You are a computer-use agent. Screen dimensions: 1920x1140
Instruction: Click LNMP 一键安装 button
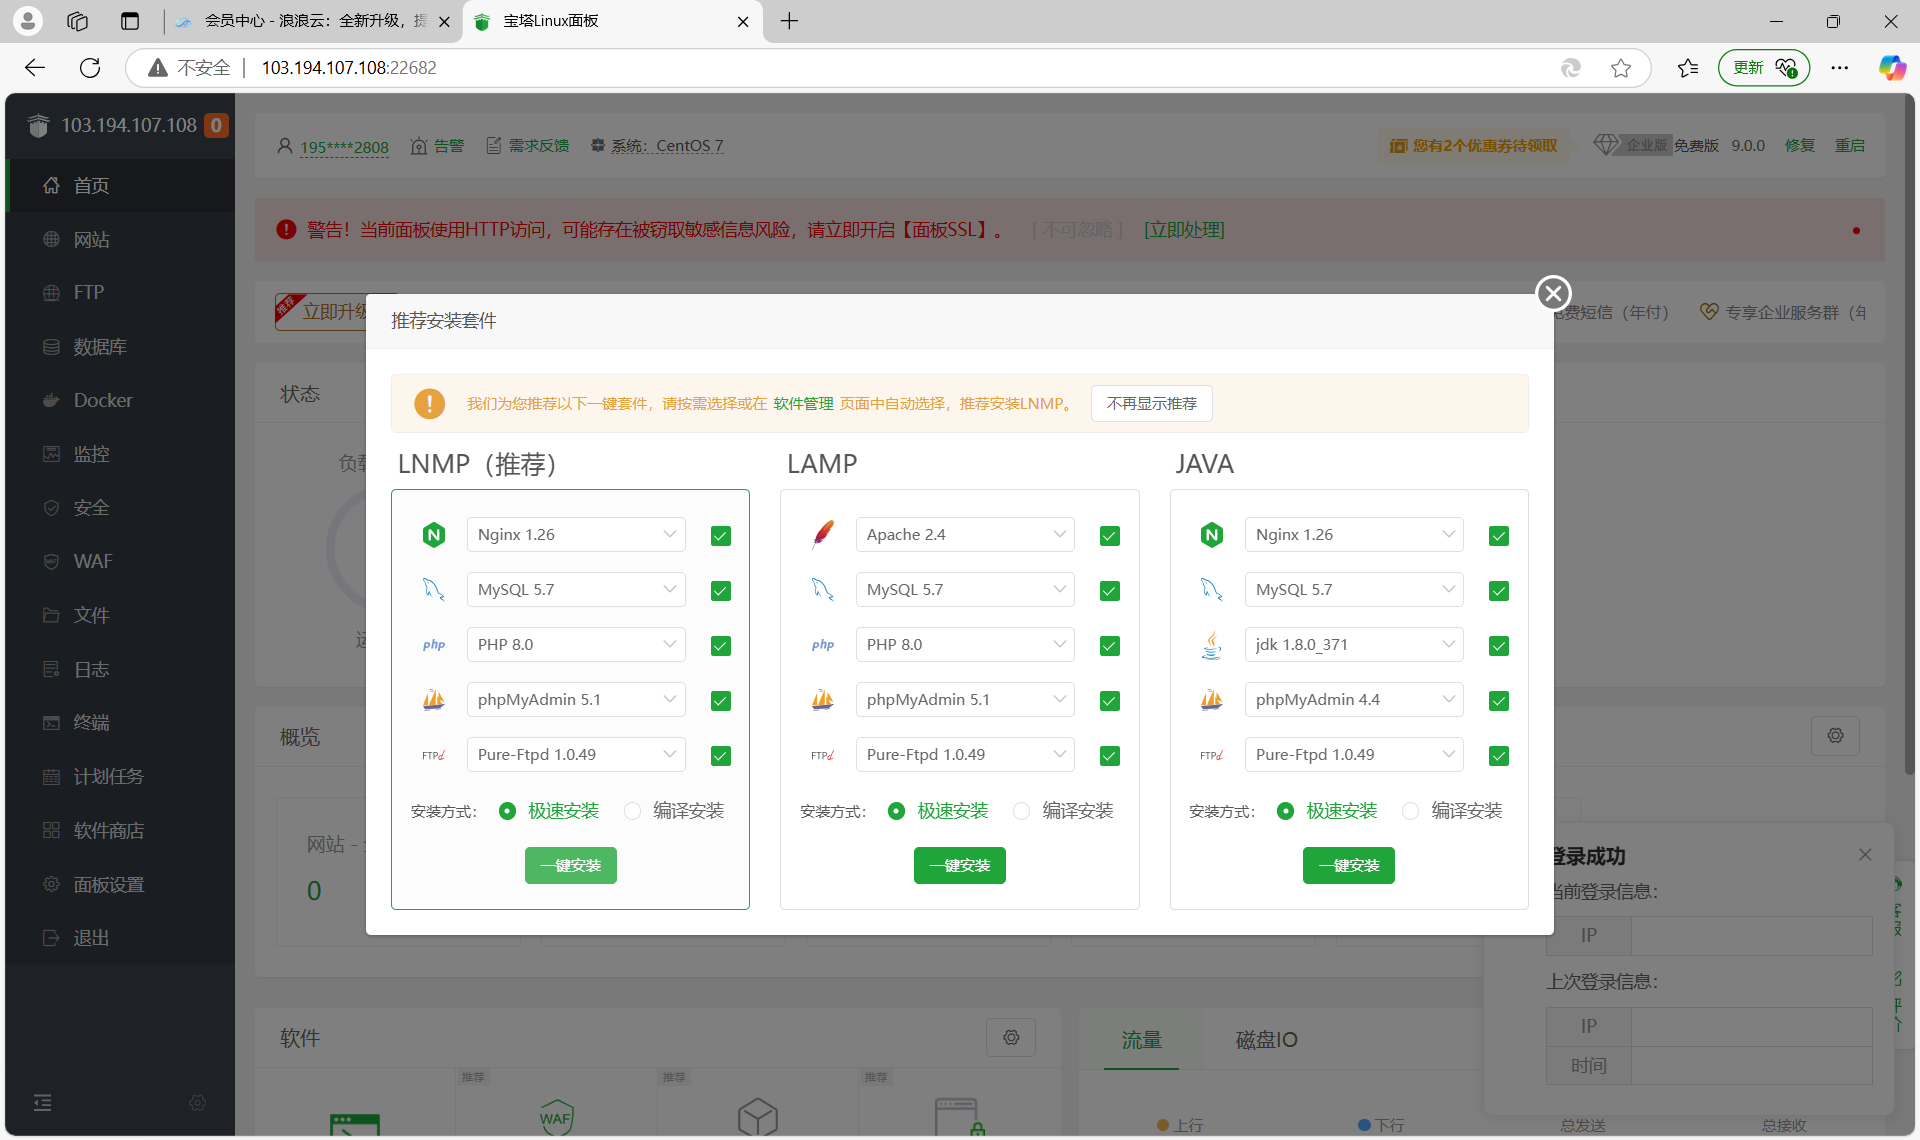[570, 865]
